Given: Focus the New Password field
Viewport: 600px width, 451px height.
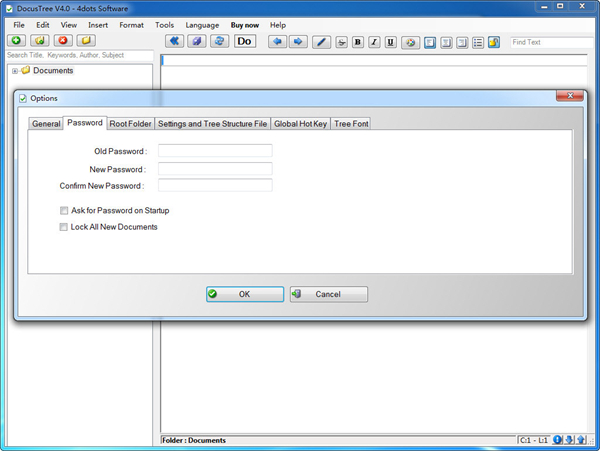Looking at the screenshot, I should [215, 169].
